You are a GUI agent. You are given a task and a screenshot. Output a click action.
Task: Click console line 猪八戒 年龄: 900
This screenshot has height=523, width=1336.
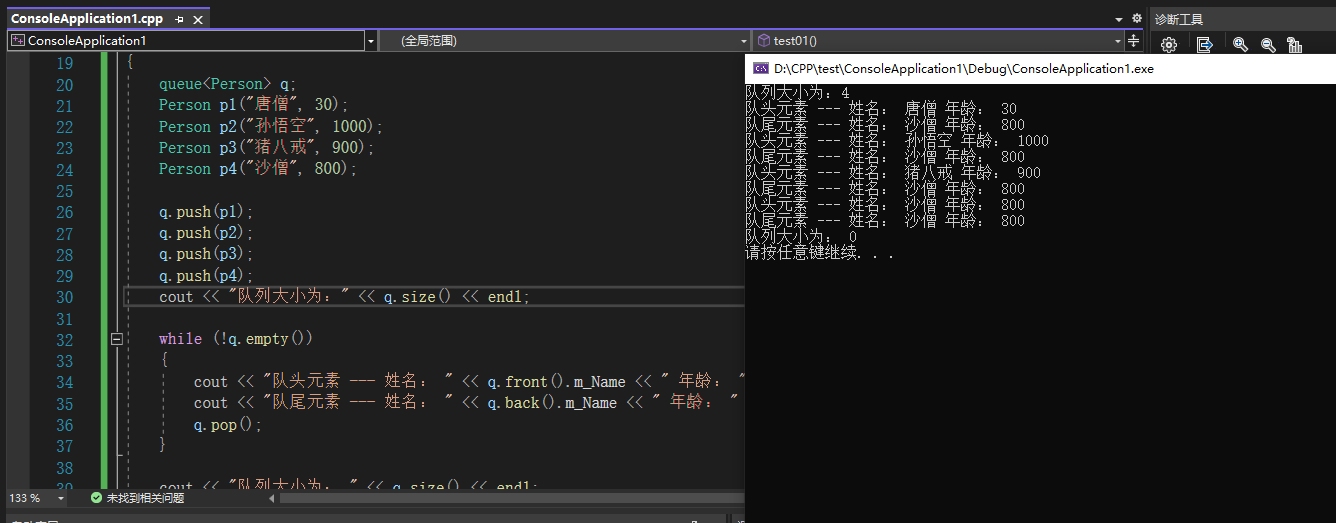893,173
